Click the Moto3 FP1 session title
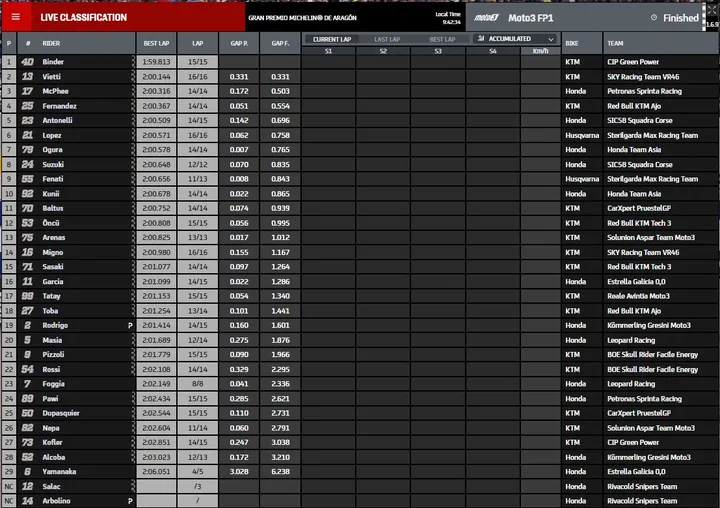This screenshot has height=508, width=720. point(530,18)
